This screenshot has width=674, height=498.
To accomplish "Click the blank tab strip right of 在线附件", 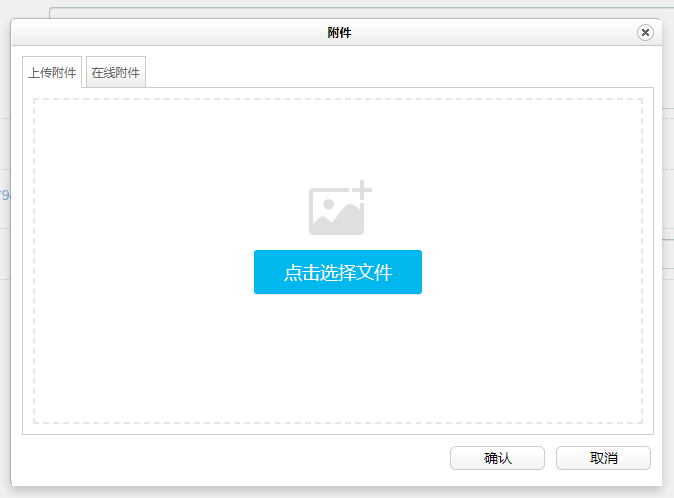I will click(400, 73).
